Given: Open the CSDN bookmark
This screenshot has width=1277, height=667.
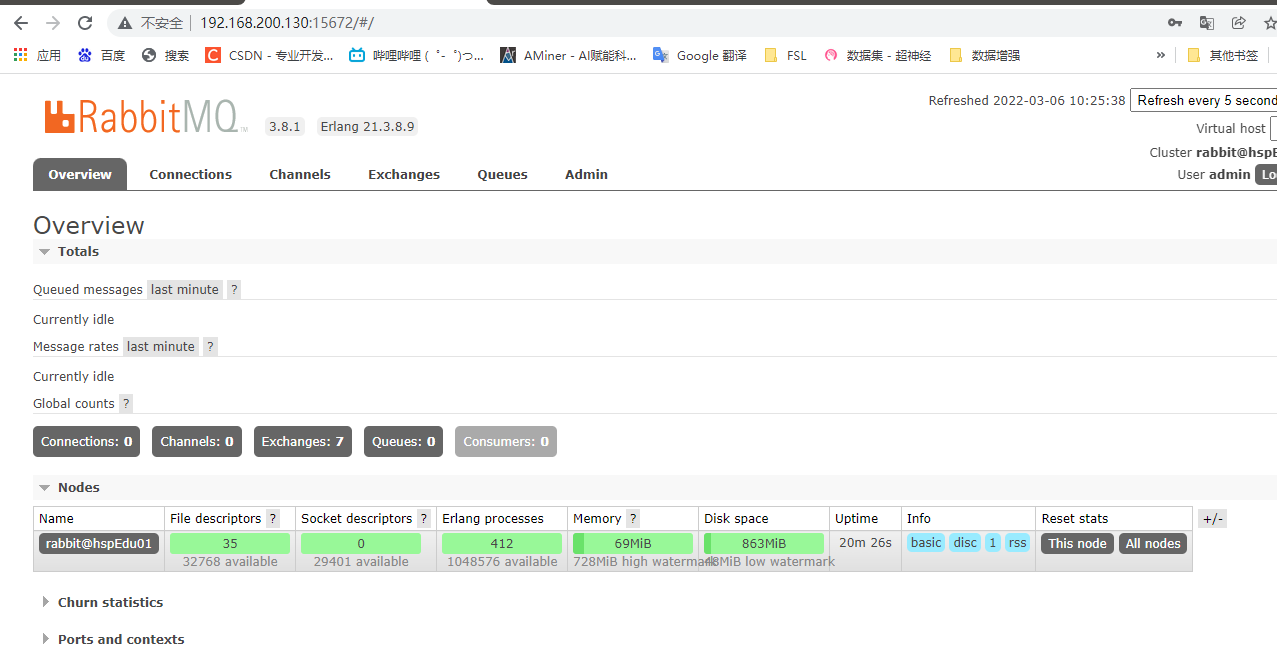Looking at the screenshot, I should (269, 55).
